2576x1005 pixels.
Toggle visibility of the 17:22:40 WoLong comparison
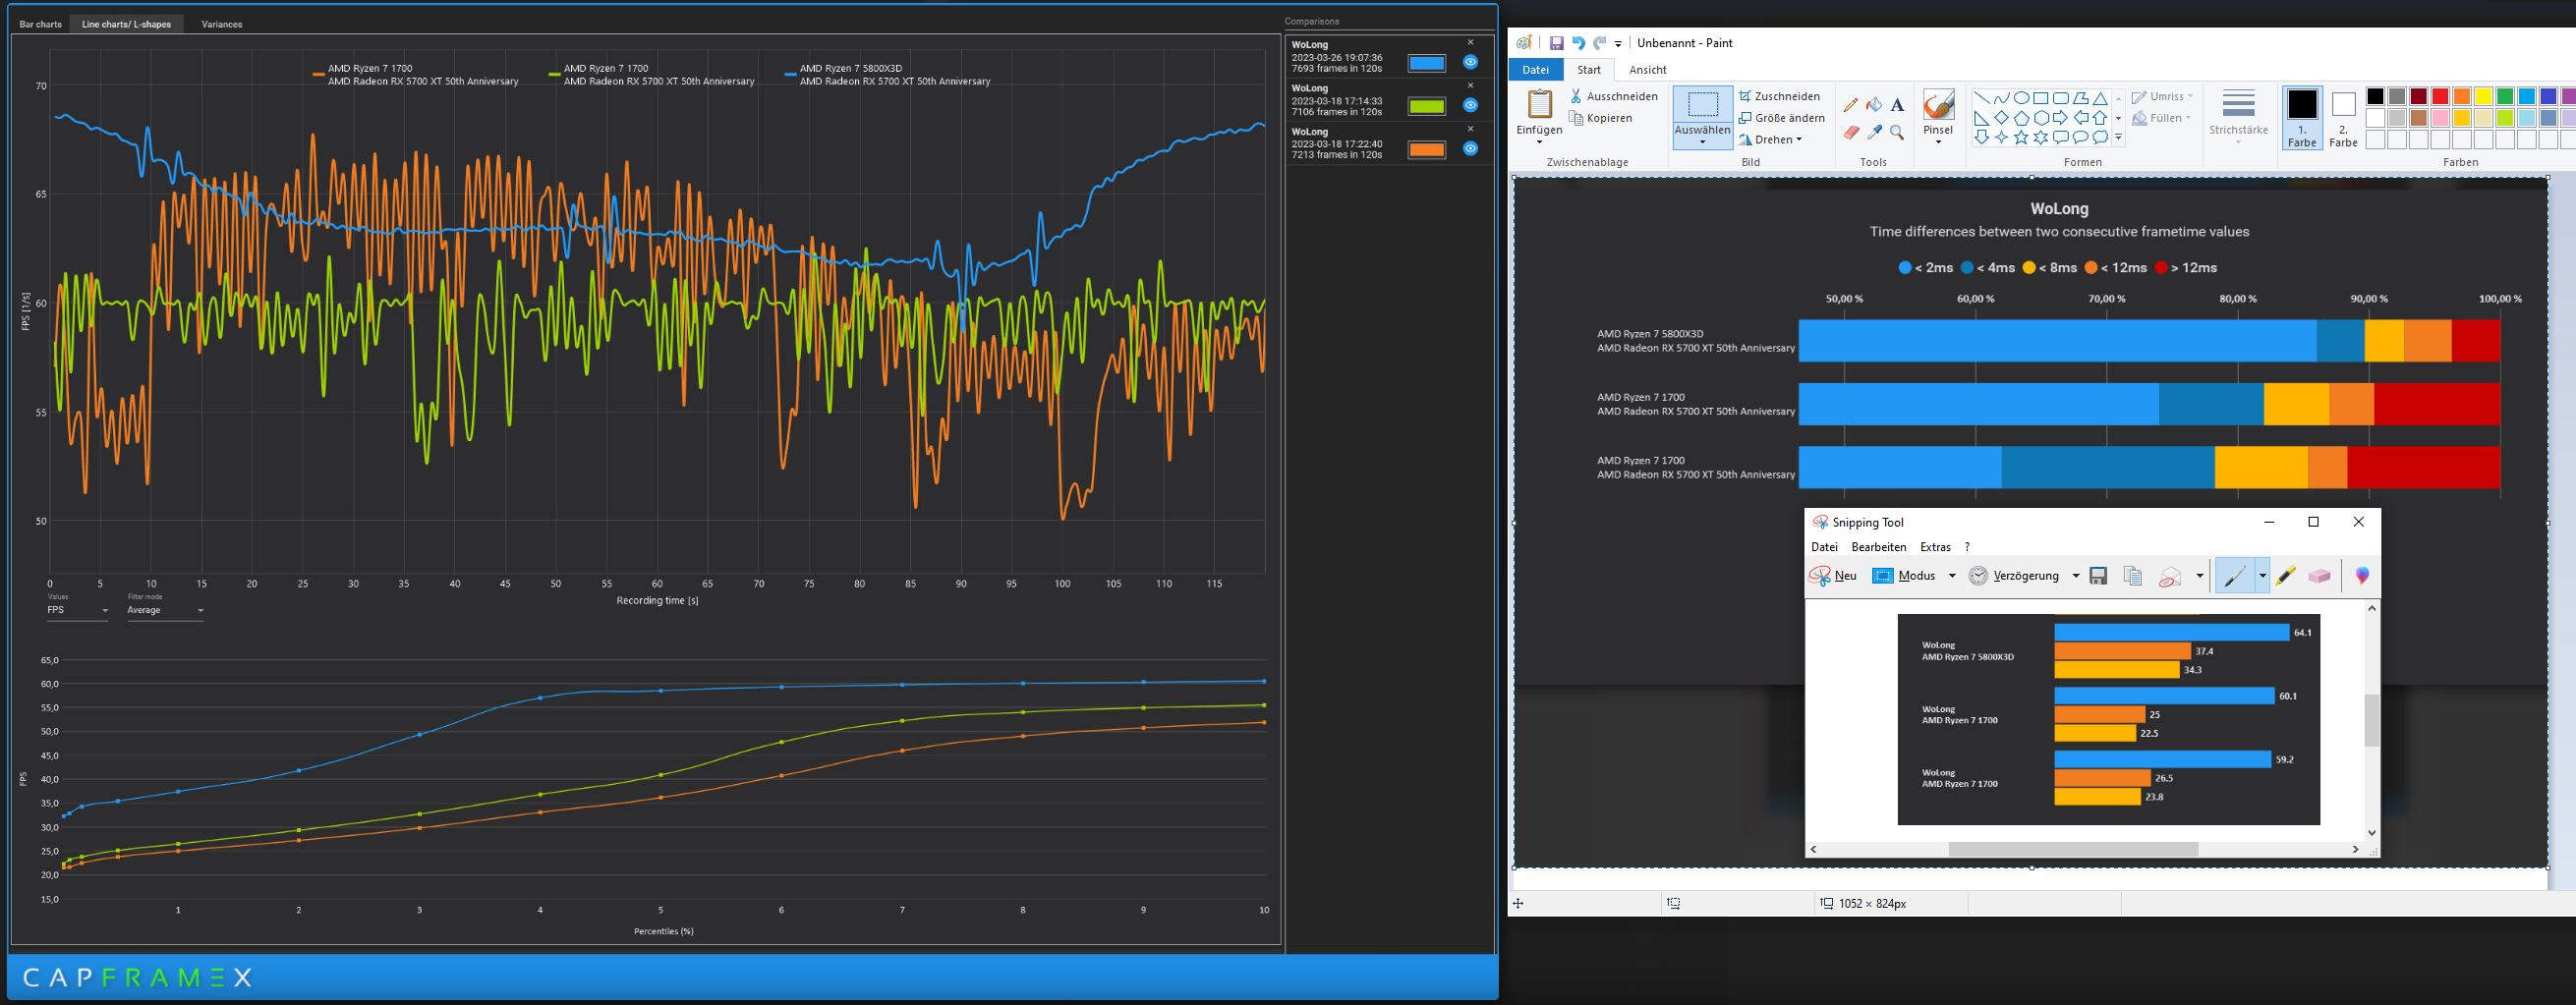coord(1470,149)
